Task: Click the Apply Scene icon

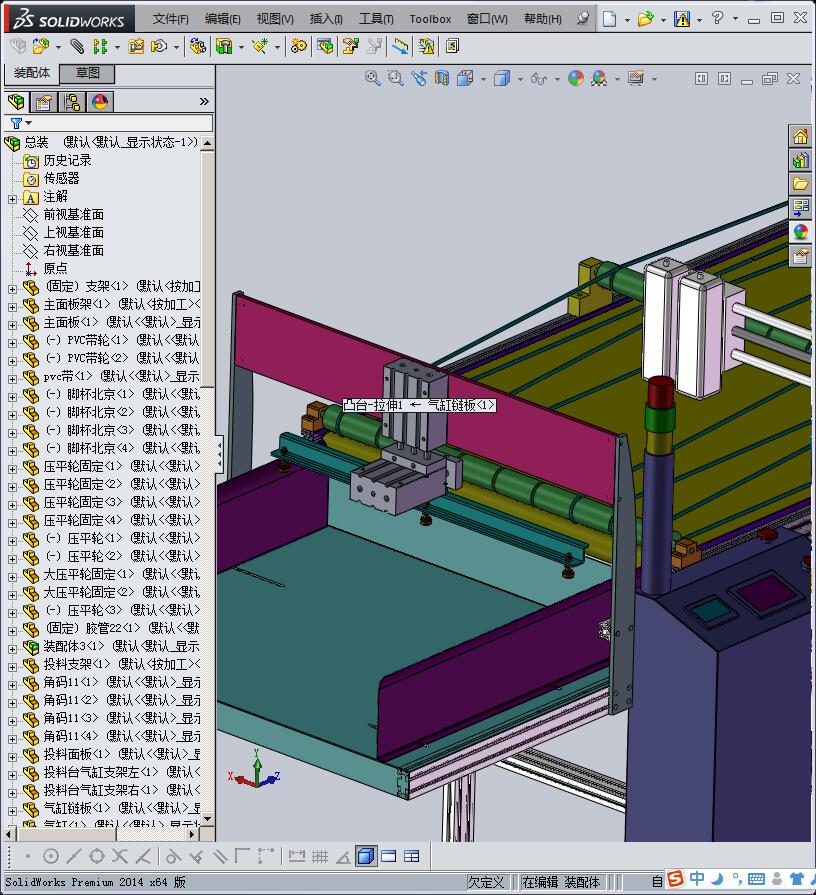Action: 599,78
